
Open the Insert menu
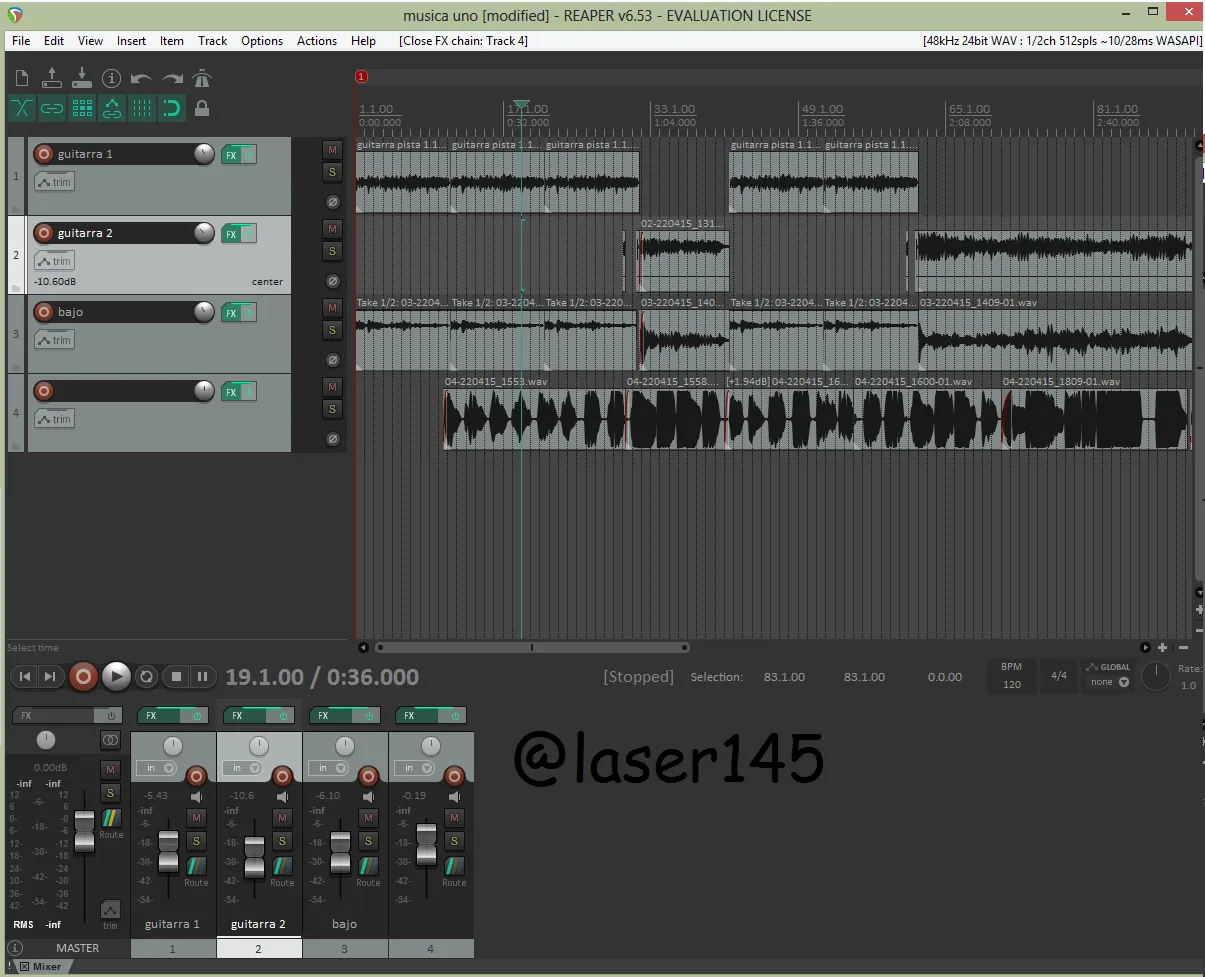click(x=131, y=41)
